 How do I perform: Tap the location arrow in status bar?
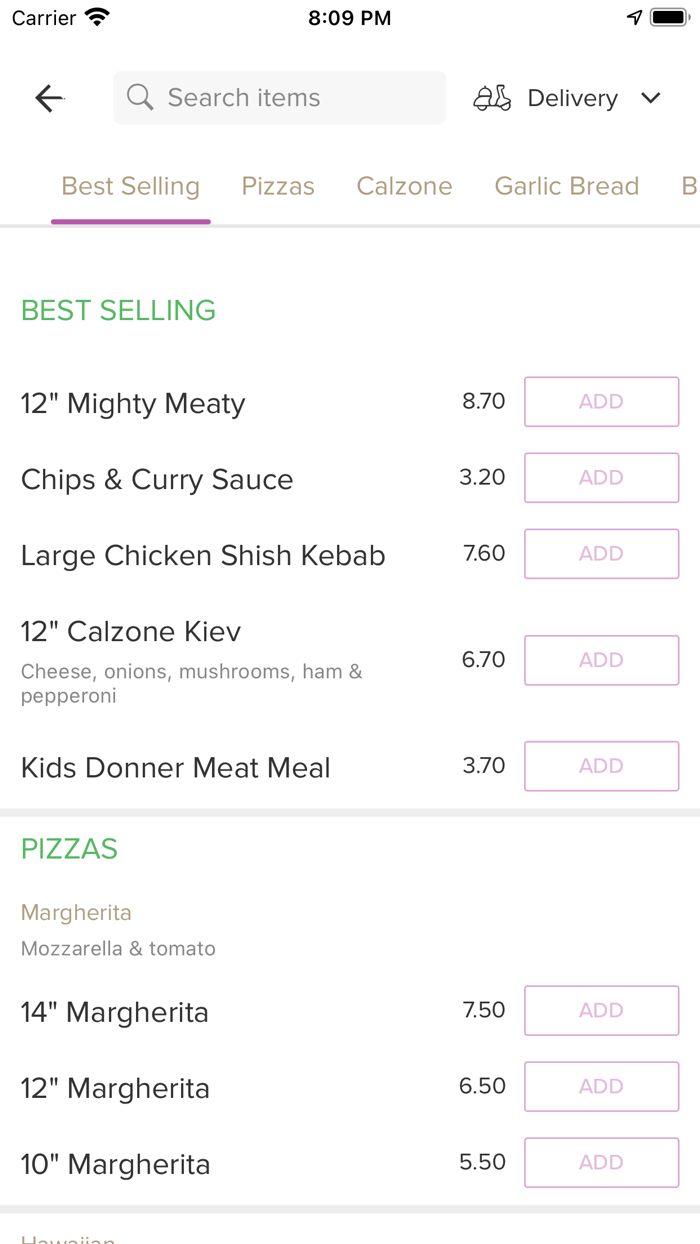(x=635, y=16)
